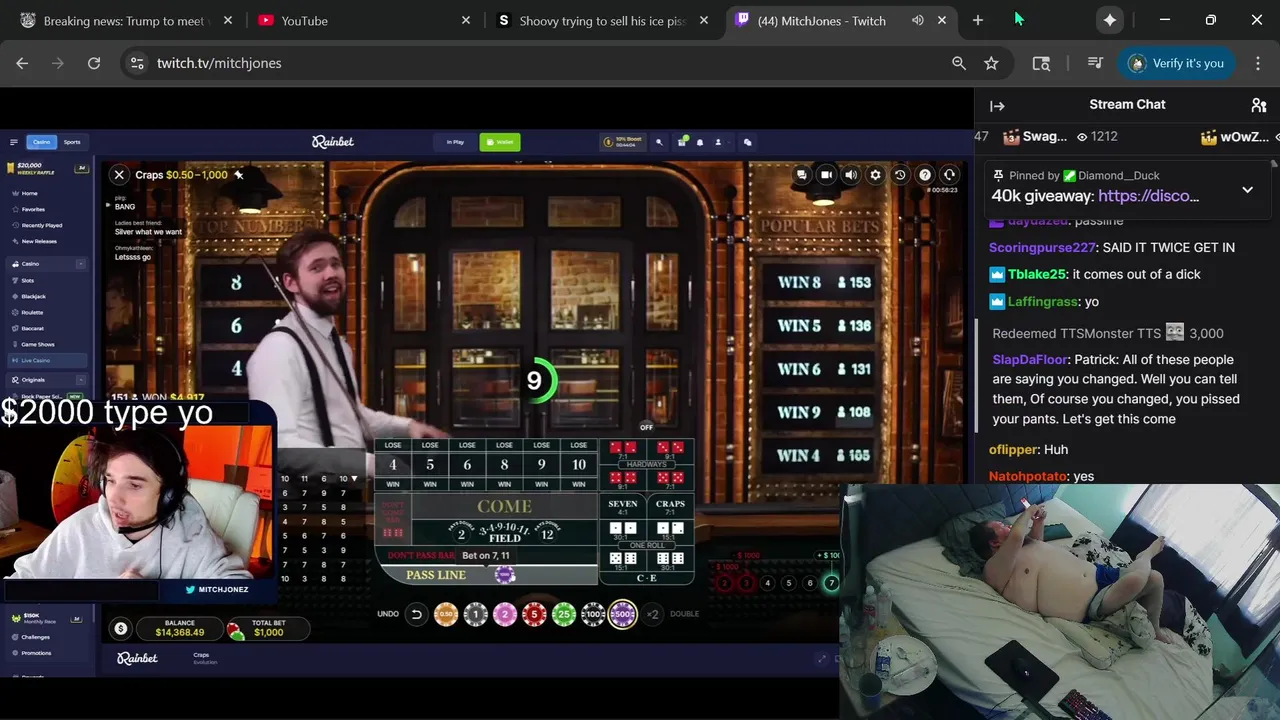
Task: Bet on place number 6
Action: tap(467, 464)
